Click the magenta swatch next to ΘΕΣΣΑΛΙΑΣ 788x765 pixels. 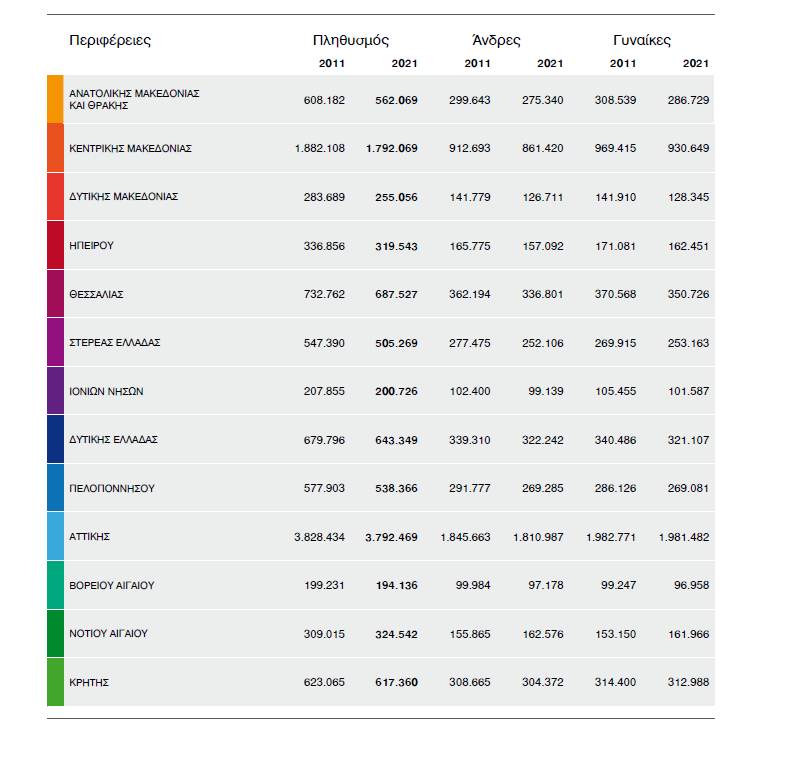click(x=55, y=294)
